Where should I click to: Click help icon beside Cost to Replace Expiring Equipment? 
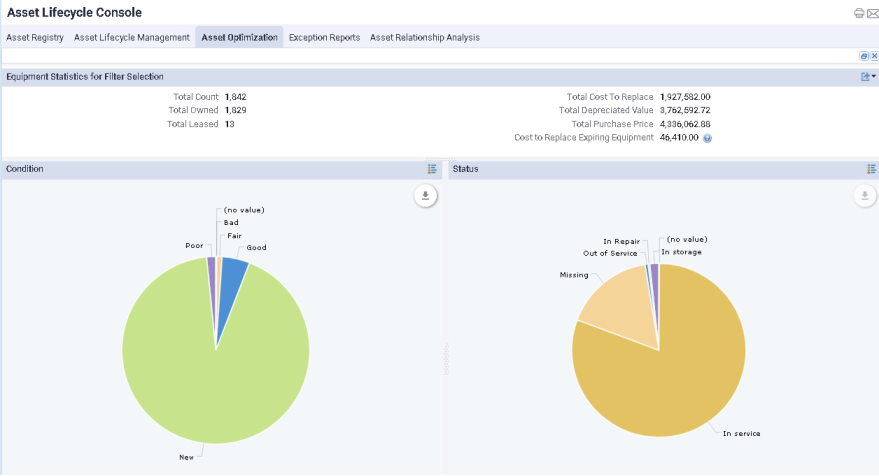click(707, 138)
